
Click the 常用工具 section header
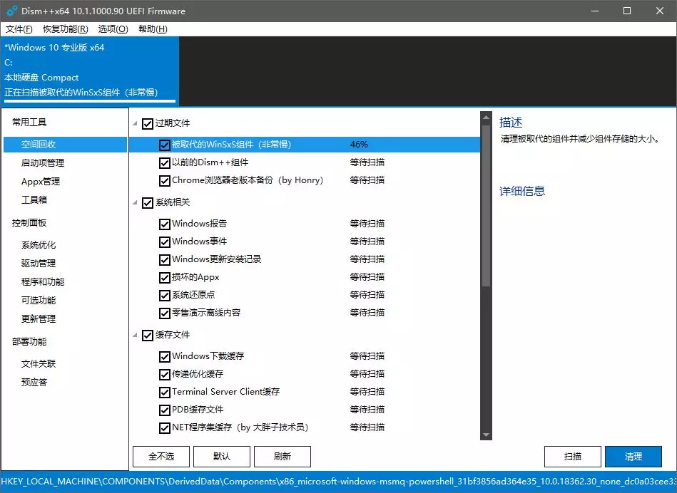29,122
